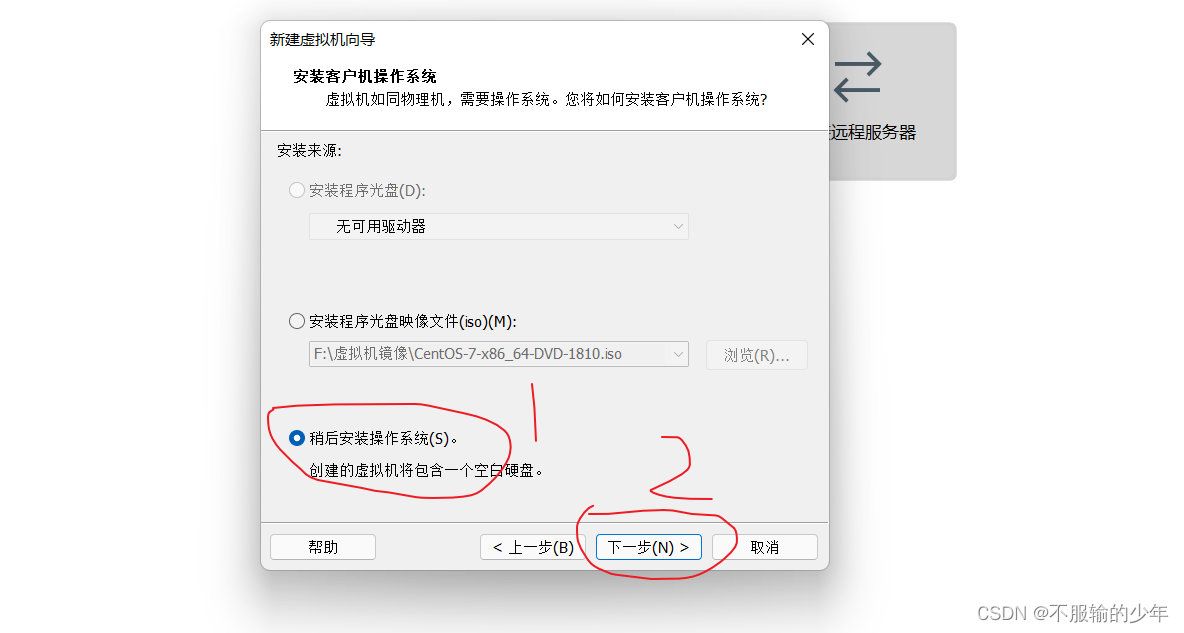This screenshot has width=1184, height=633.
Task: Go forward with 下一步(N) button
Action: click(649, 547)
